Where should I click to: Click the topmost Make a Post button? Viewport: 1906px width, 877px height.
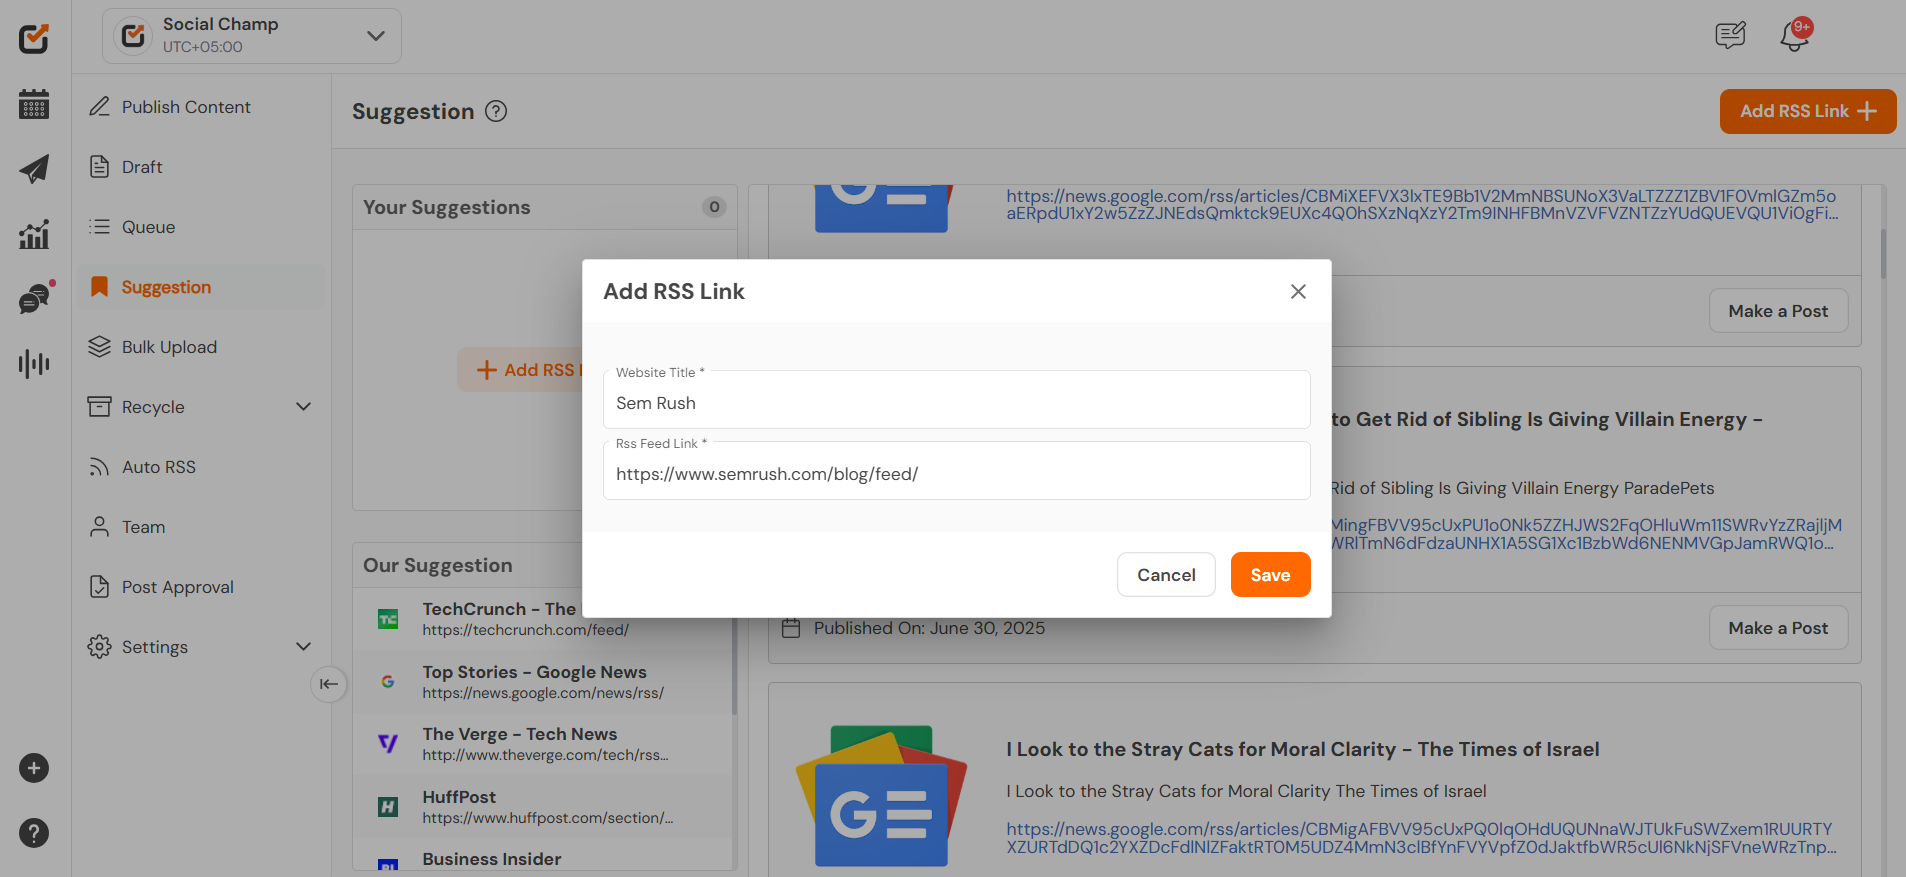[x=1778, y=311]
